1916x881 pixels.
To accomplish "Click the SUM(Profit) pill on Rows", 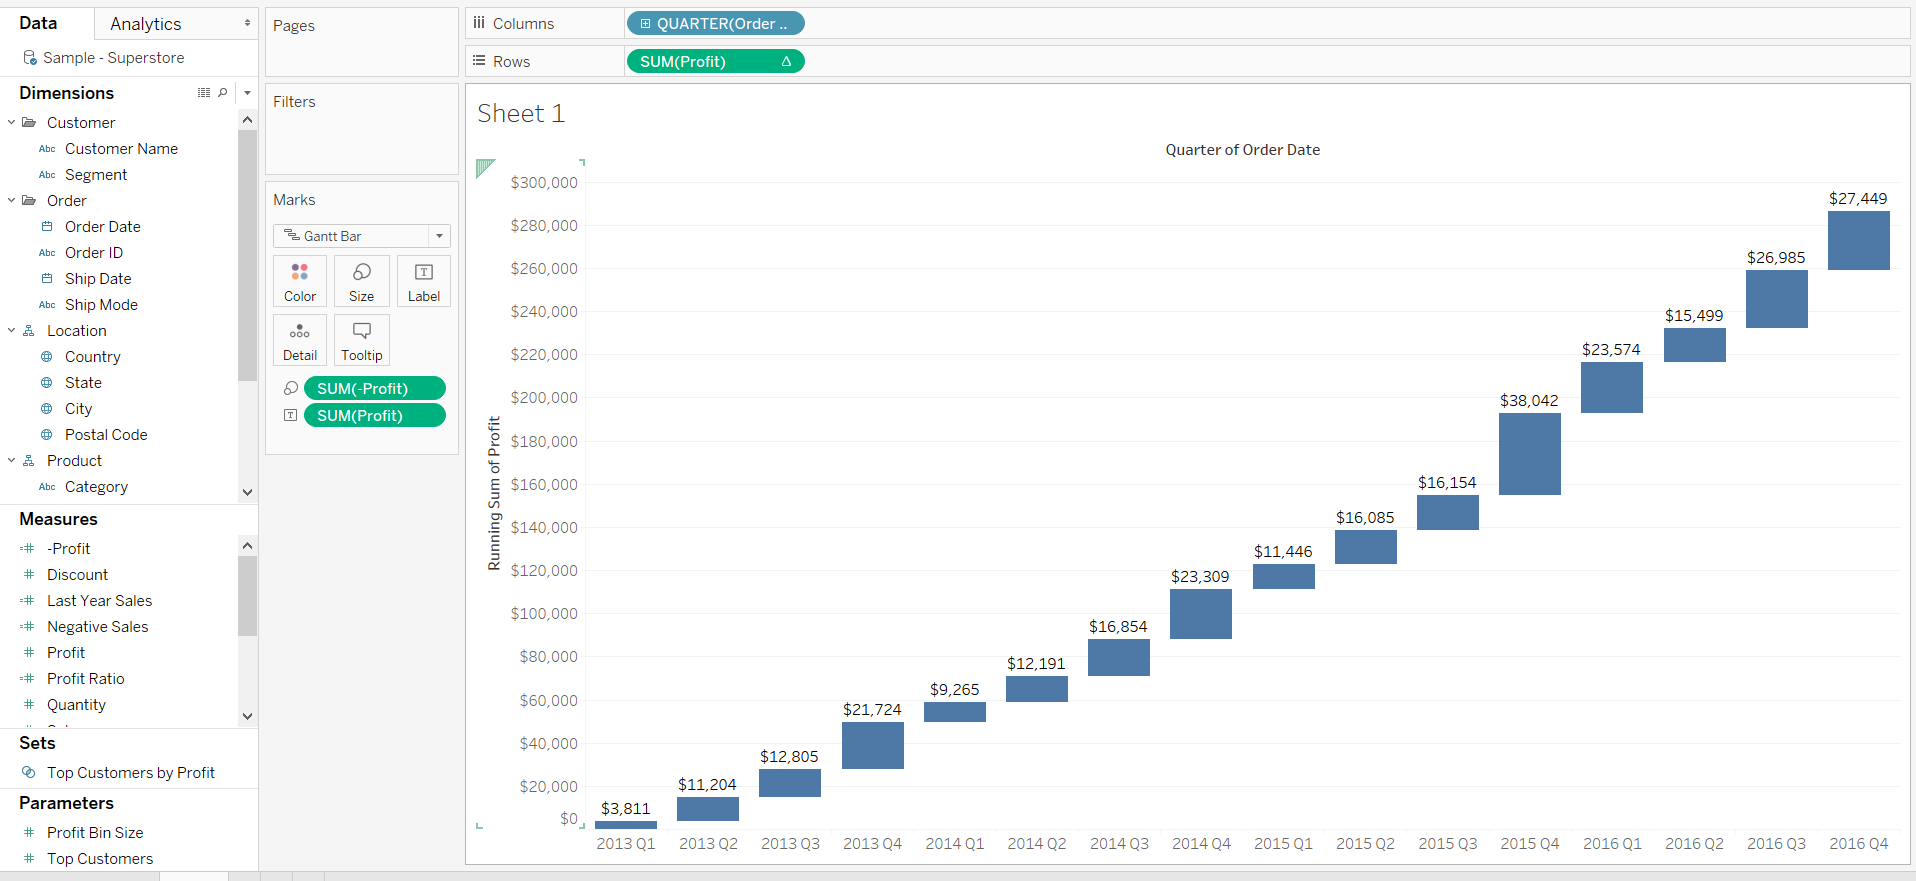I will tap(716, 61).
